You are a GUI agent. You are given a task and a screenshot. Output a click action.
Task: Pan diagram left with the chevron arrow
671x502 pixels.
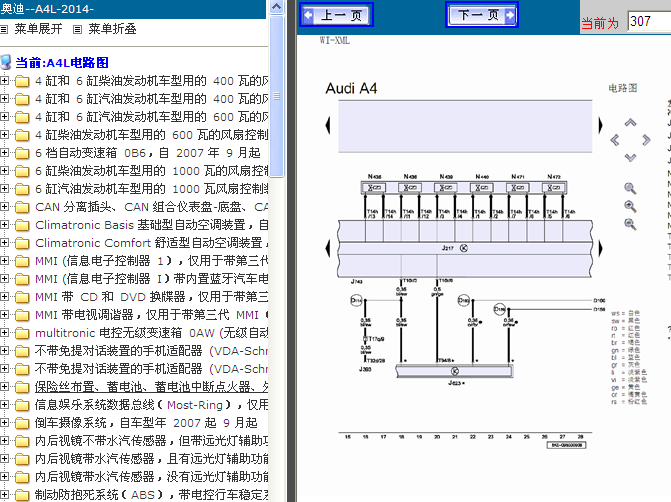pyautogui.click(x=615, y=140)
